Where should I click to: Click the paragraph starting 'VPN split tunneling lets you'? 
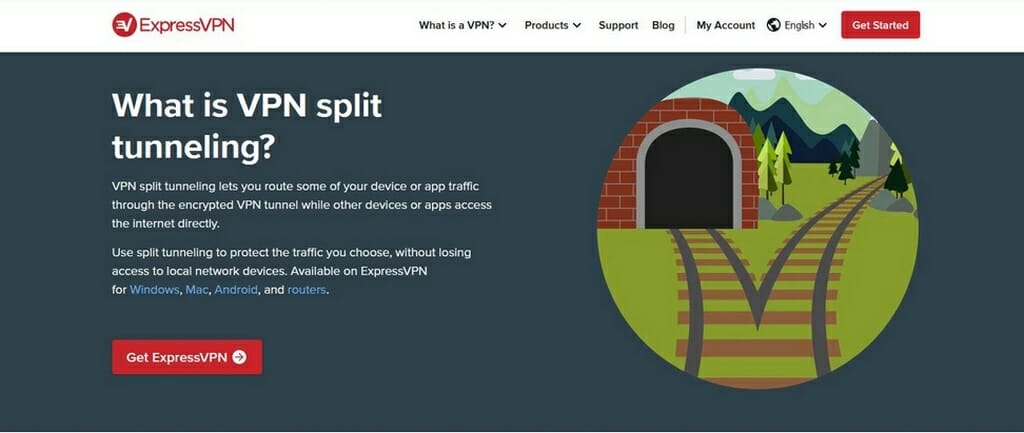[x=302, y=205]
